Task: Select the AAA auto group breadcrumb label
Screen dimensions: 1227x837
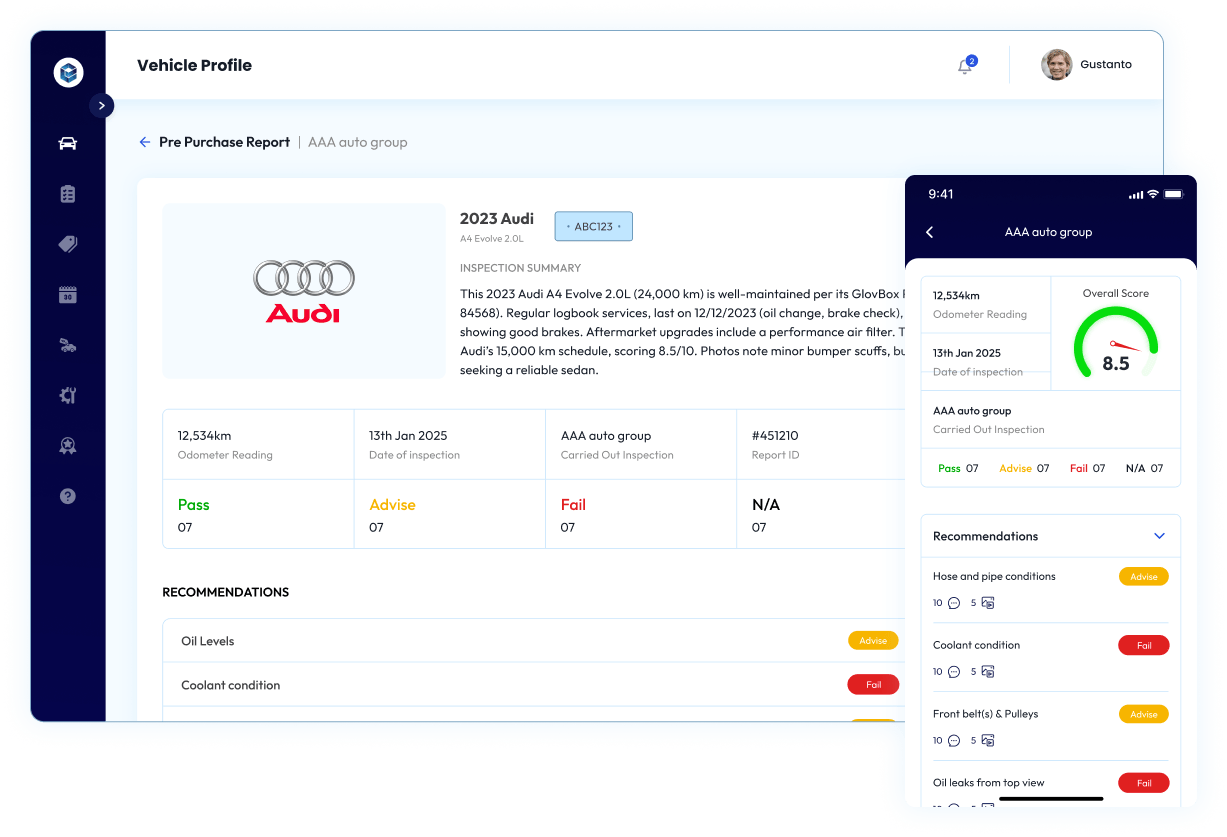Action: (357, 142)
